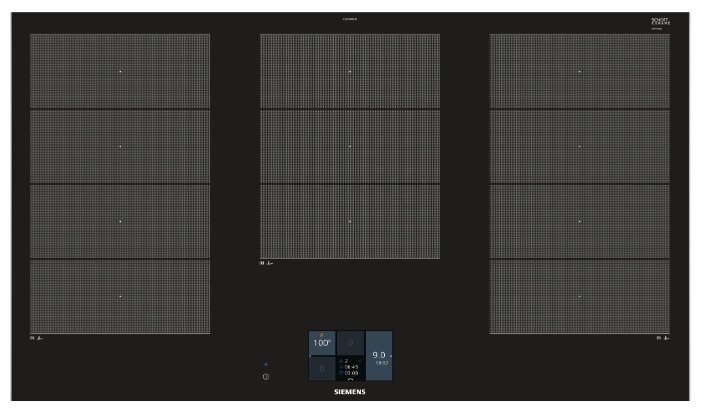Select the bottom segment of left cooking zone
The height and width of the screenshot is (413, 701).
pos(120,296)
